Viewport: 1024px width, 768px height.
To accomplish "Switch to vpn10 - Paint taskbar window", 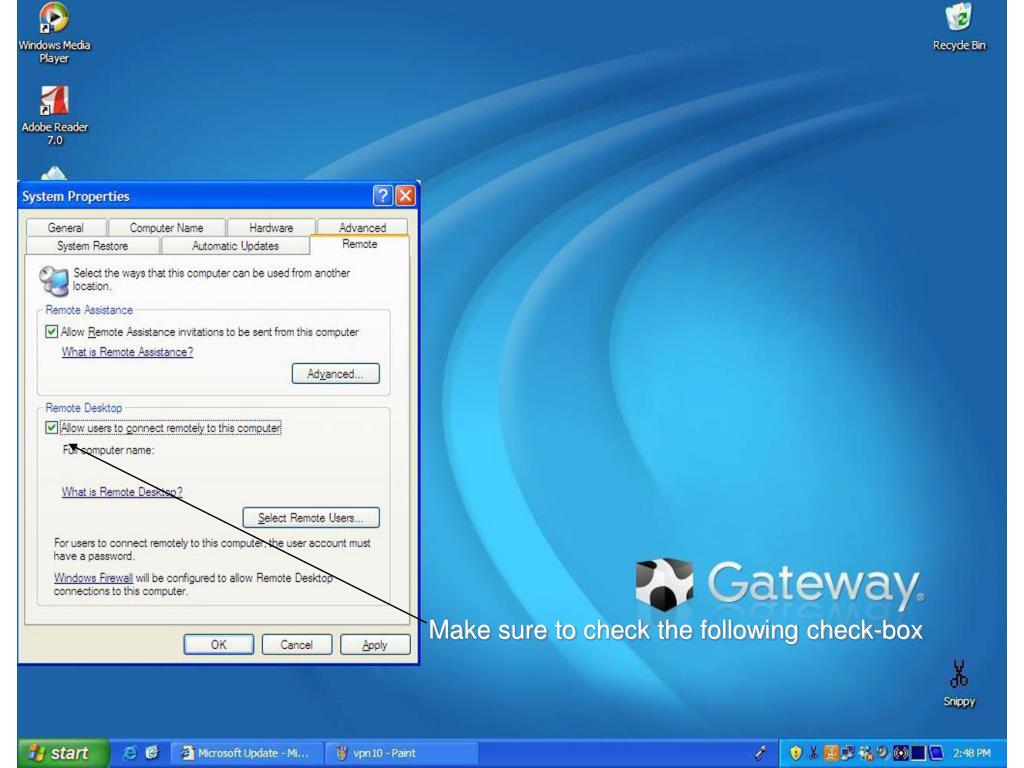I will pos(402,753).
